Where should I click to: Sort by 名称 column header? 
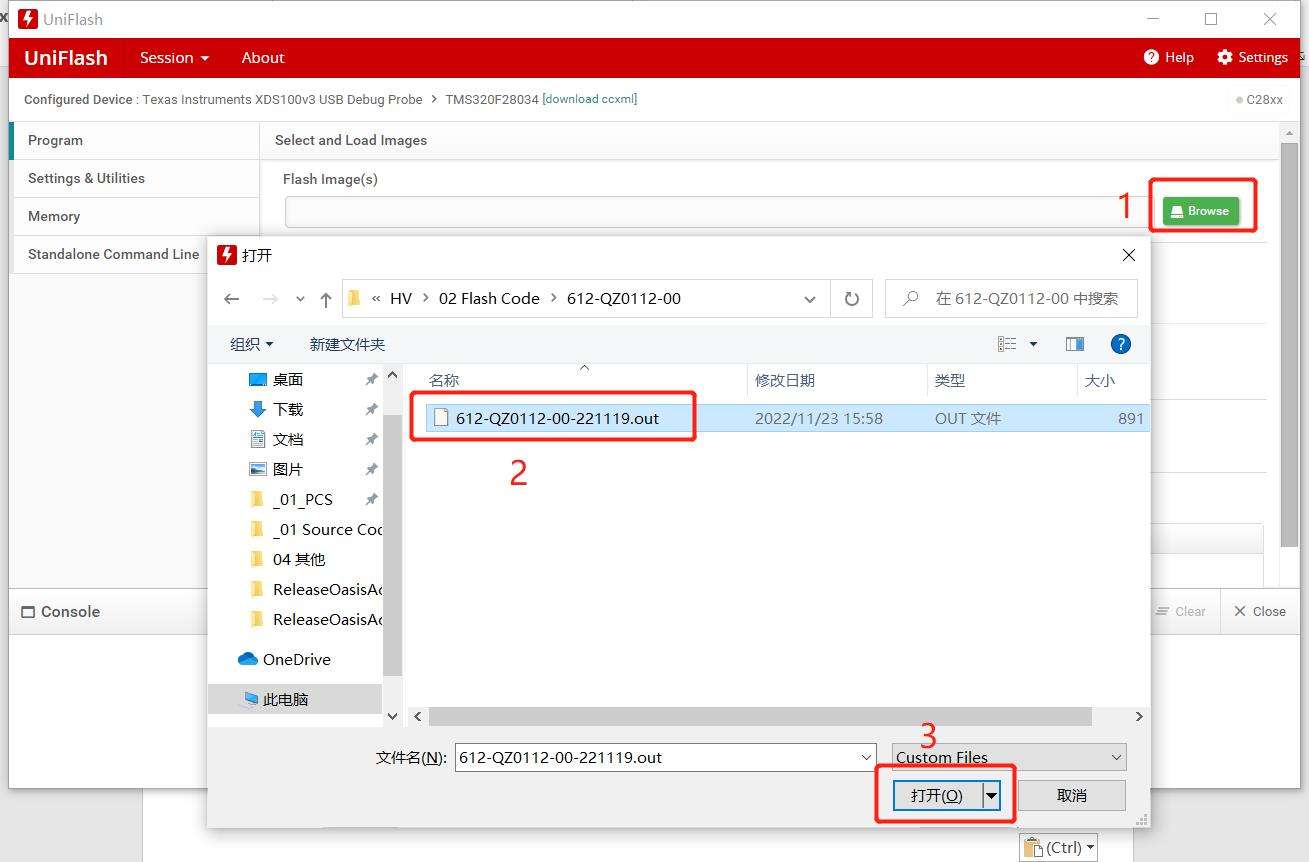coord(444,380)
